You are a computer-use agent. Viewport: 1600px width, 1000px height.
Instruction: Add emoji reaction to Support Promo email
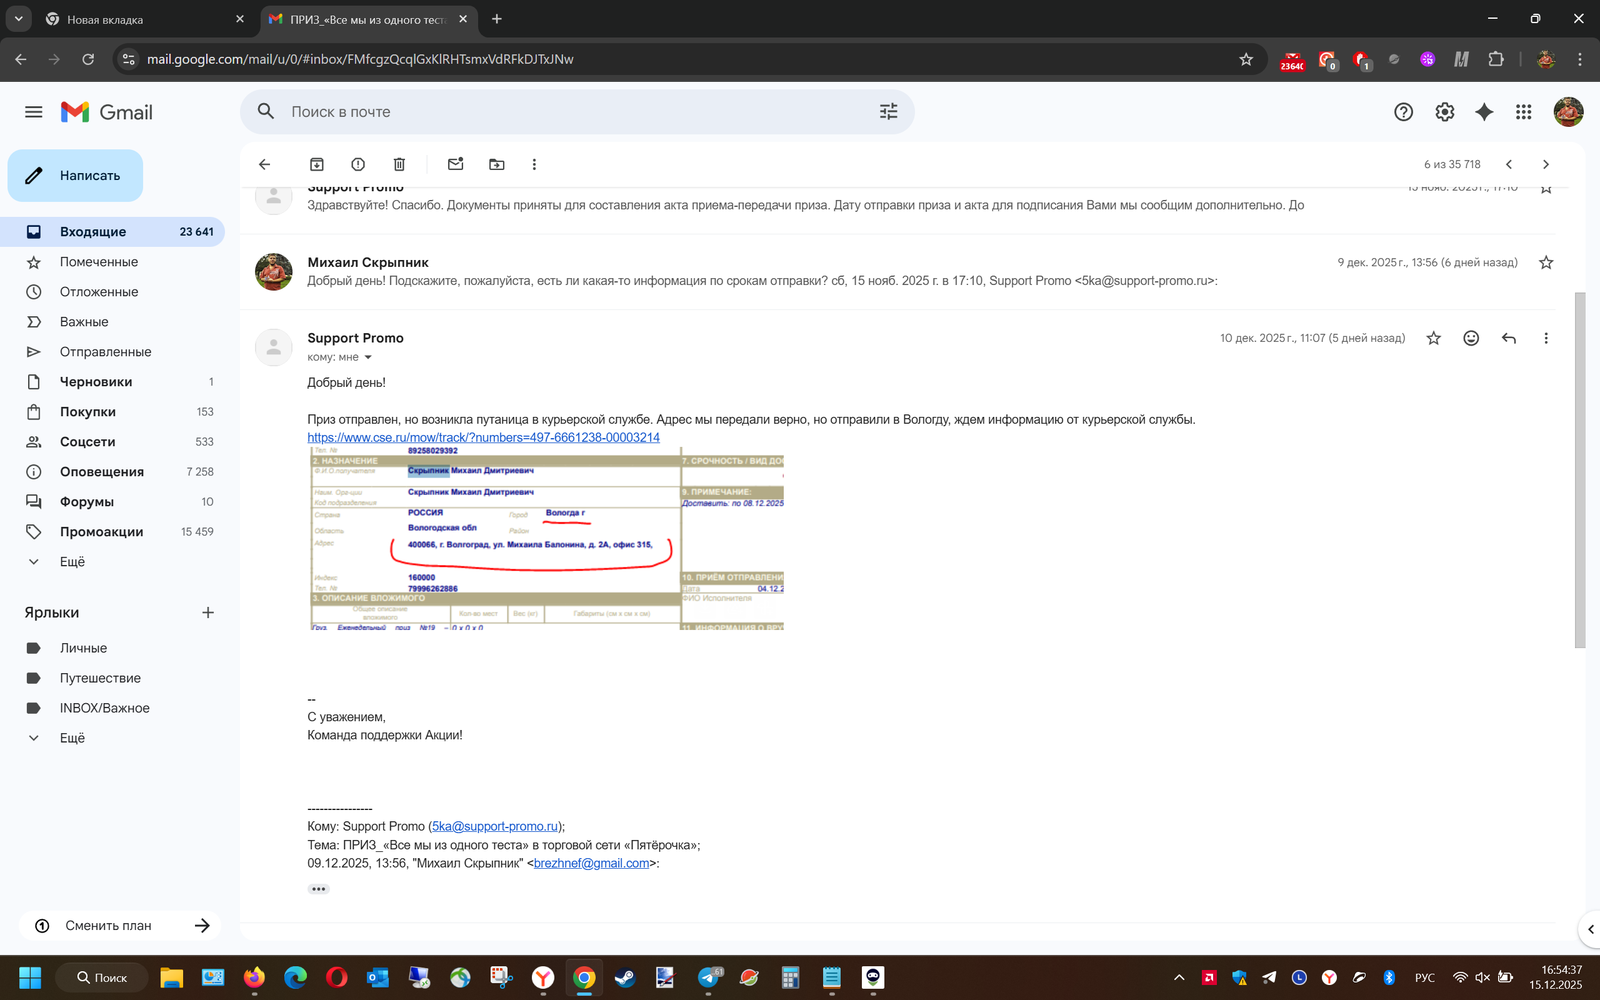[x=1470, y=338]
